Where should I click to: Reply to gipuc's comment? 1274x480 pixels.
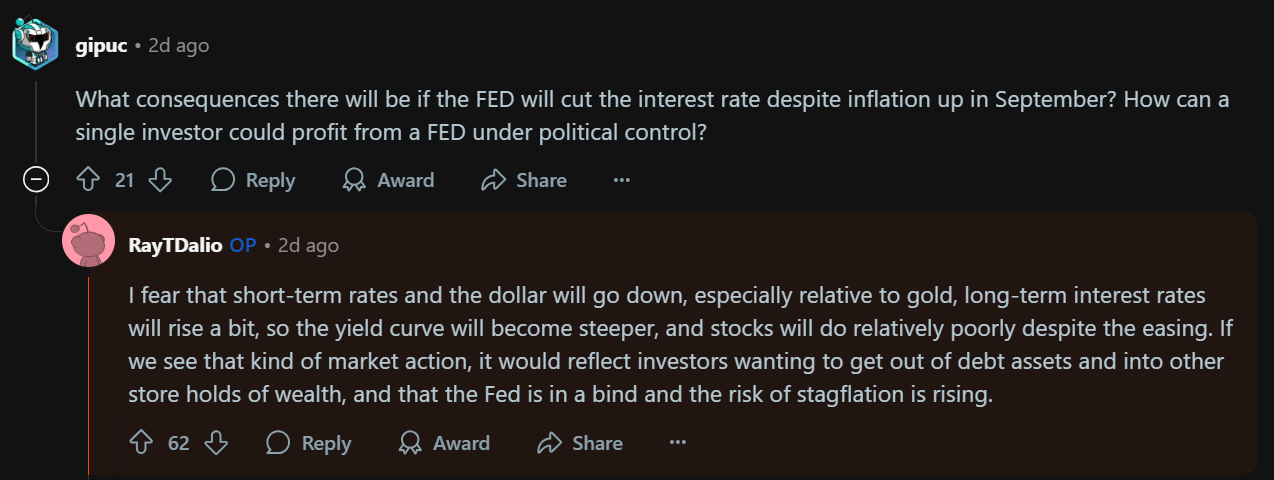[x=253, y=180]
